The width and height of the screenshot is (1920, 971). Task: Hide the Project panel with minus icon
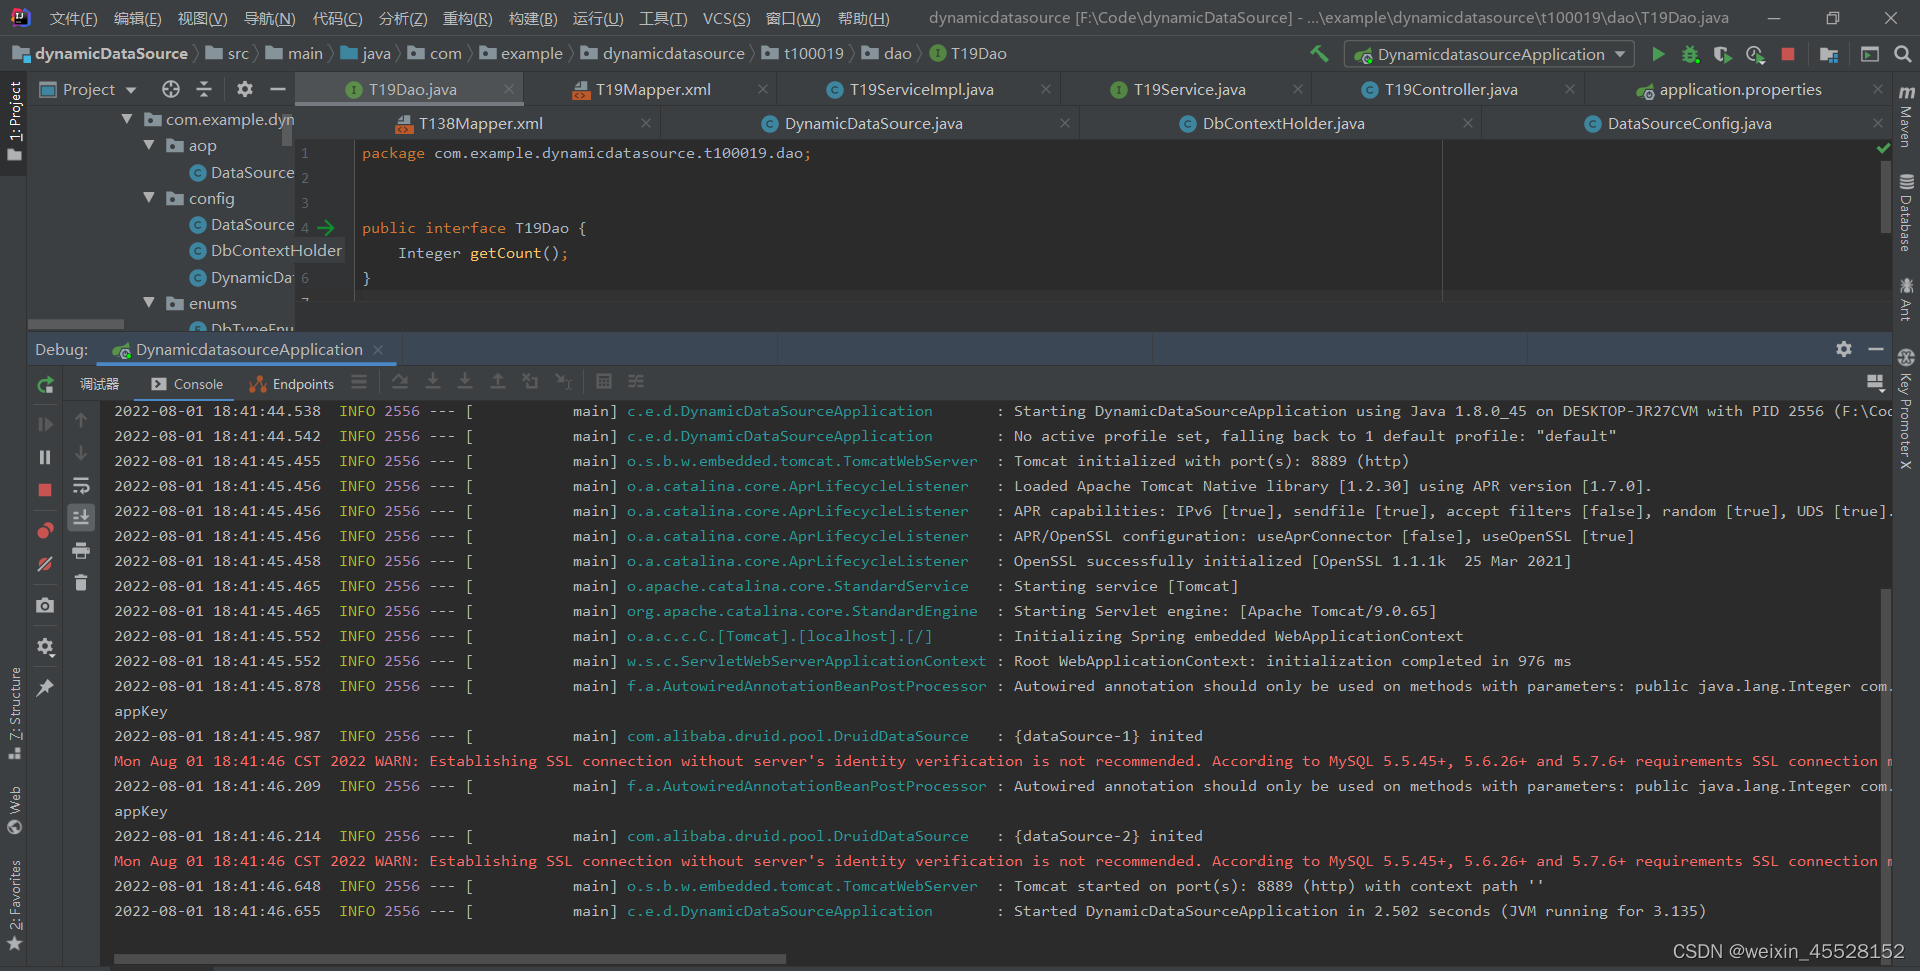point(278,89)
